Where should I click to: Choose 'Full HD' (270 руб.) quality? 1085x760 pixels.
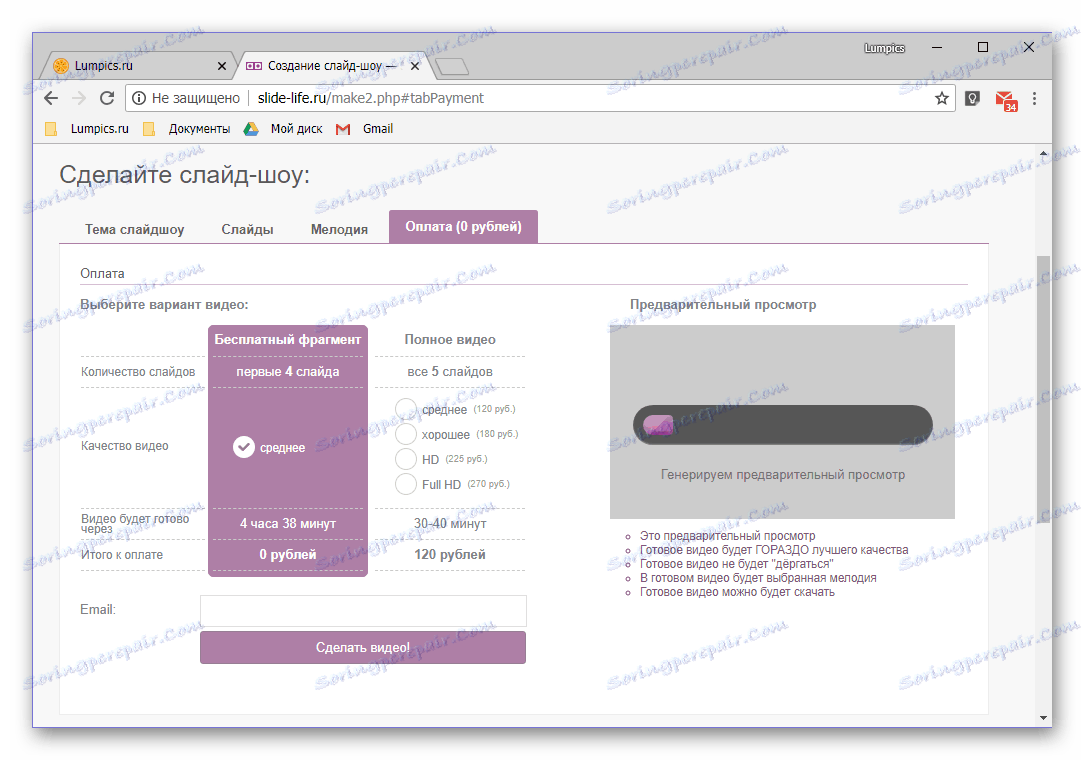pos(405,484)
